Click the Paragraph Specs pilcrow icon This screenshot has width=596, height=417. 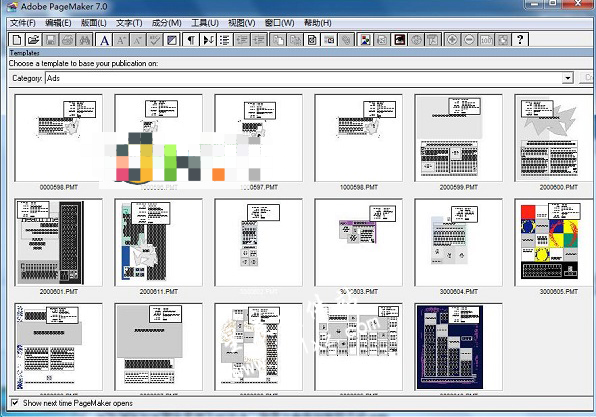[192, 40]
